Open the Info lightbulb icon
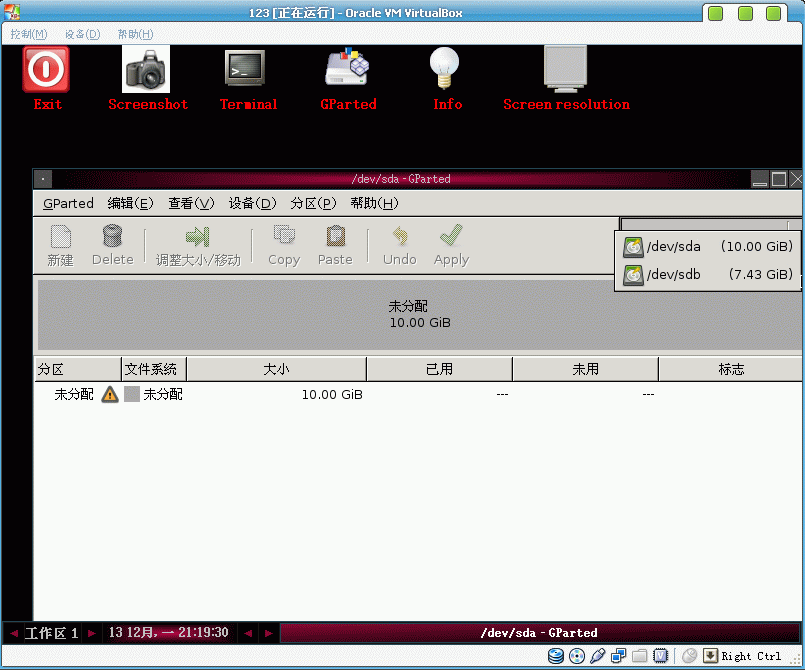Screen dimensions: 805x670 444,68
